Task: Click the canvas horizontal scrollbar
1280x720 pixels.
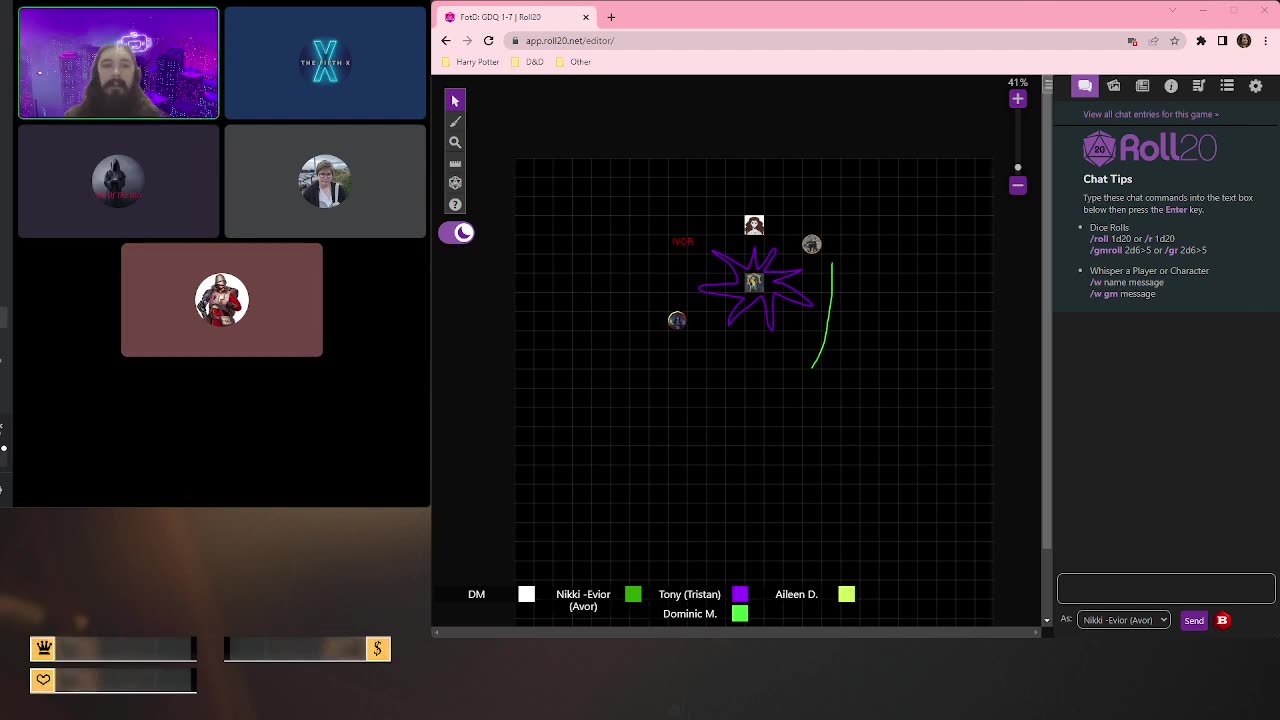Action: (x=736, y=632)
